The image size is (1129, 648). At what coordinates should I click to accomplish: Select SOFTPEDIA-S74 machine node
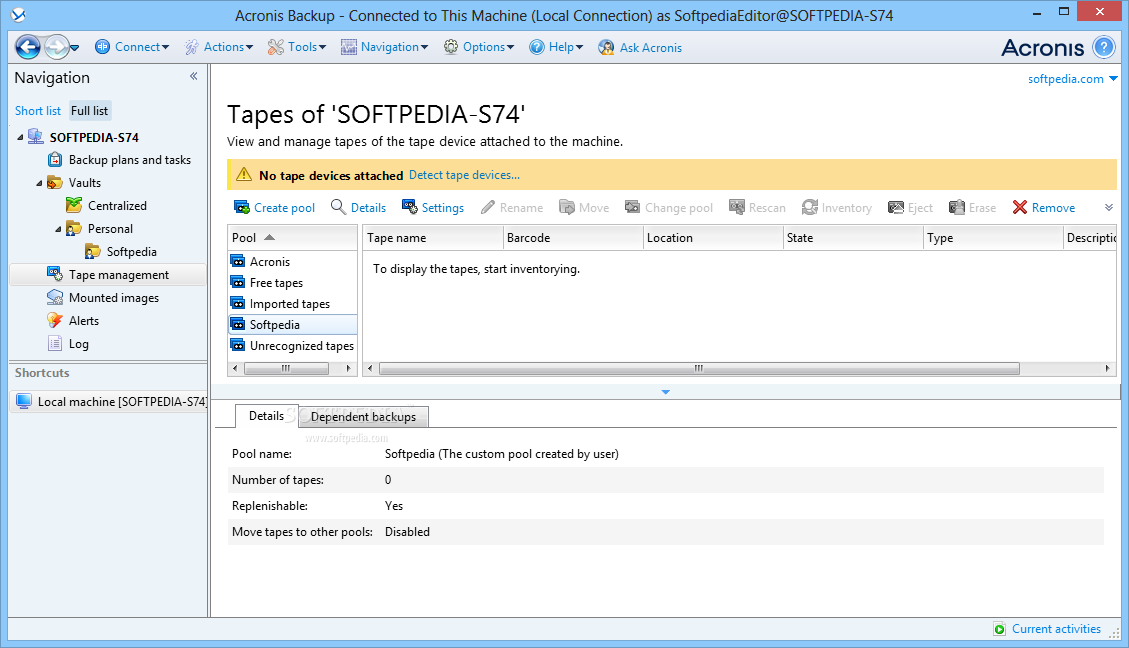click(94, 138)
